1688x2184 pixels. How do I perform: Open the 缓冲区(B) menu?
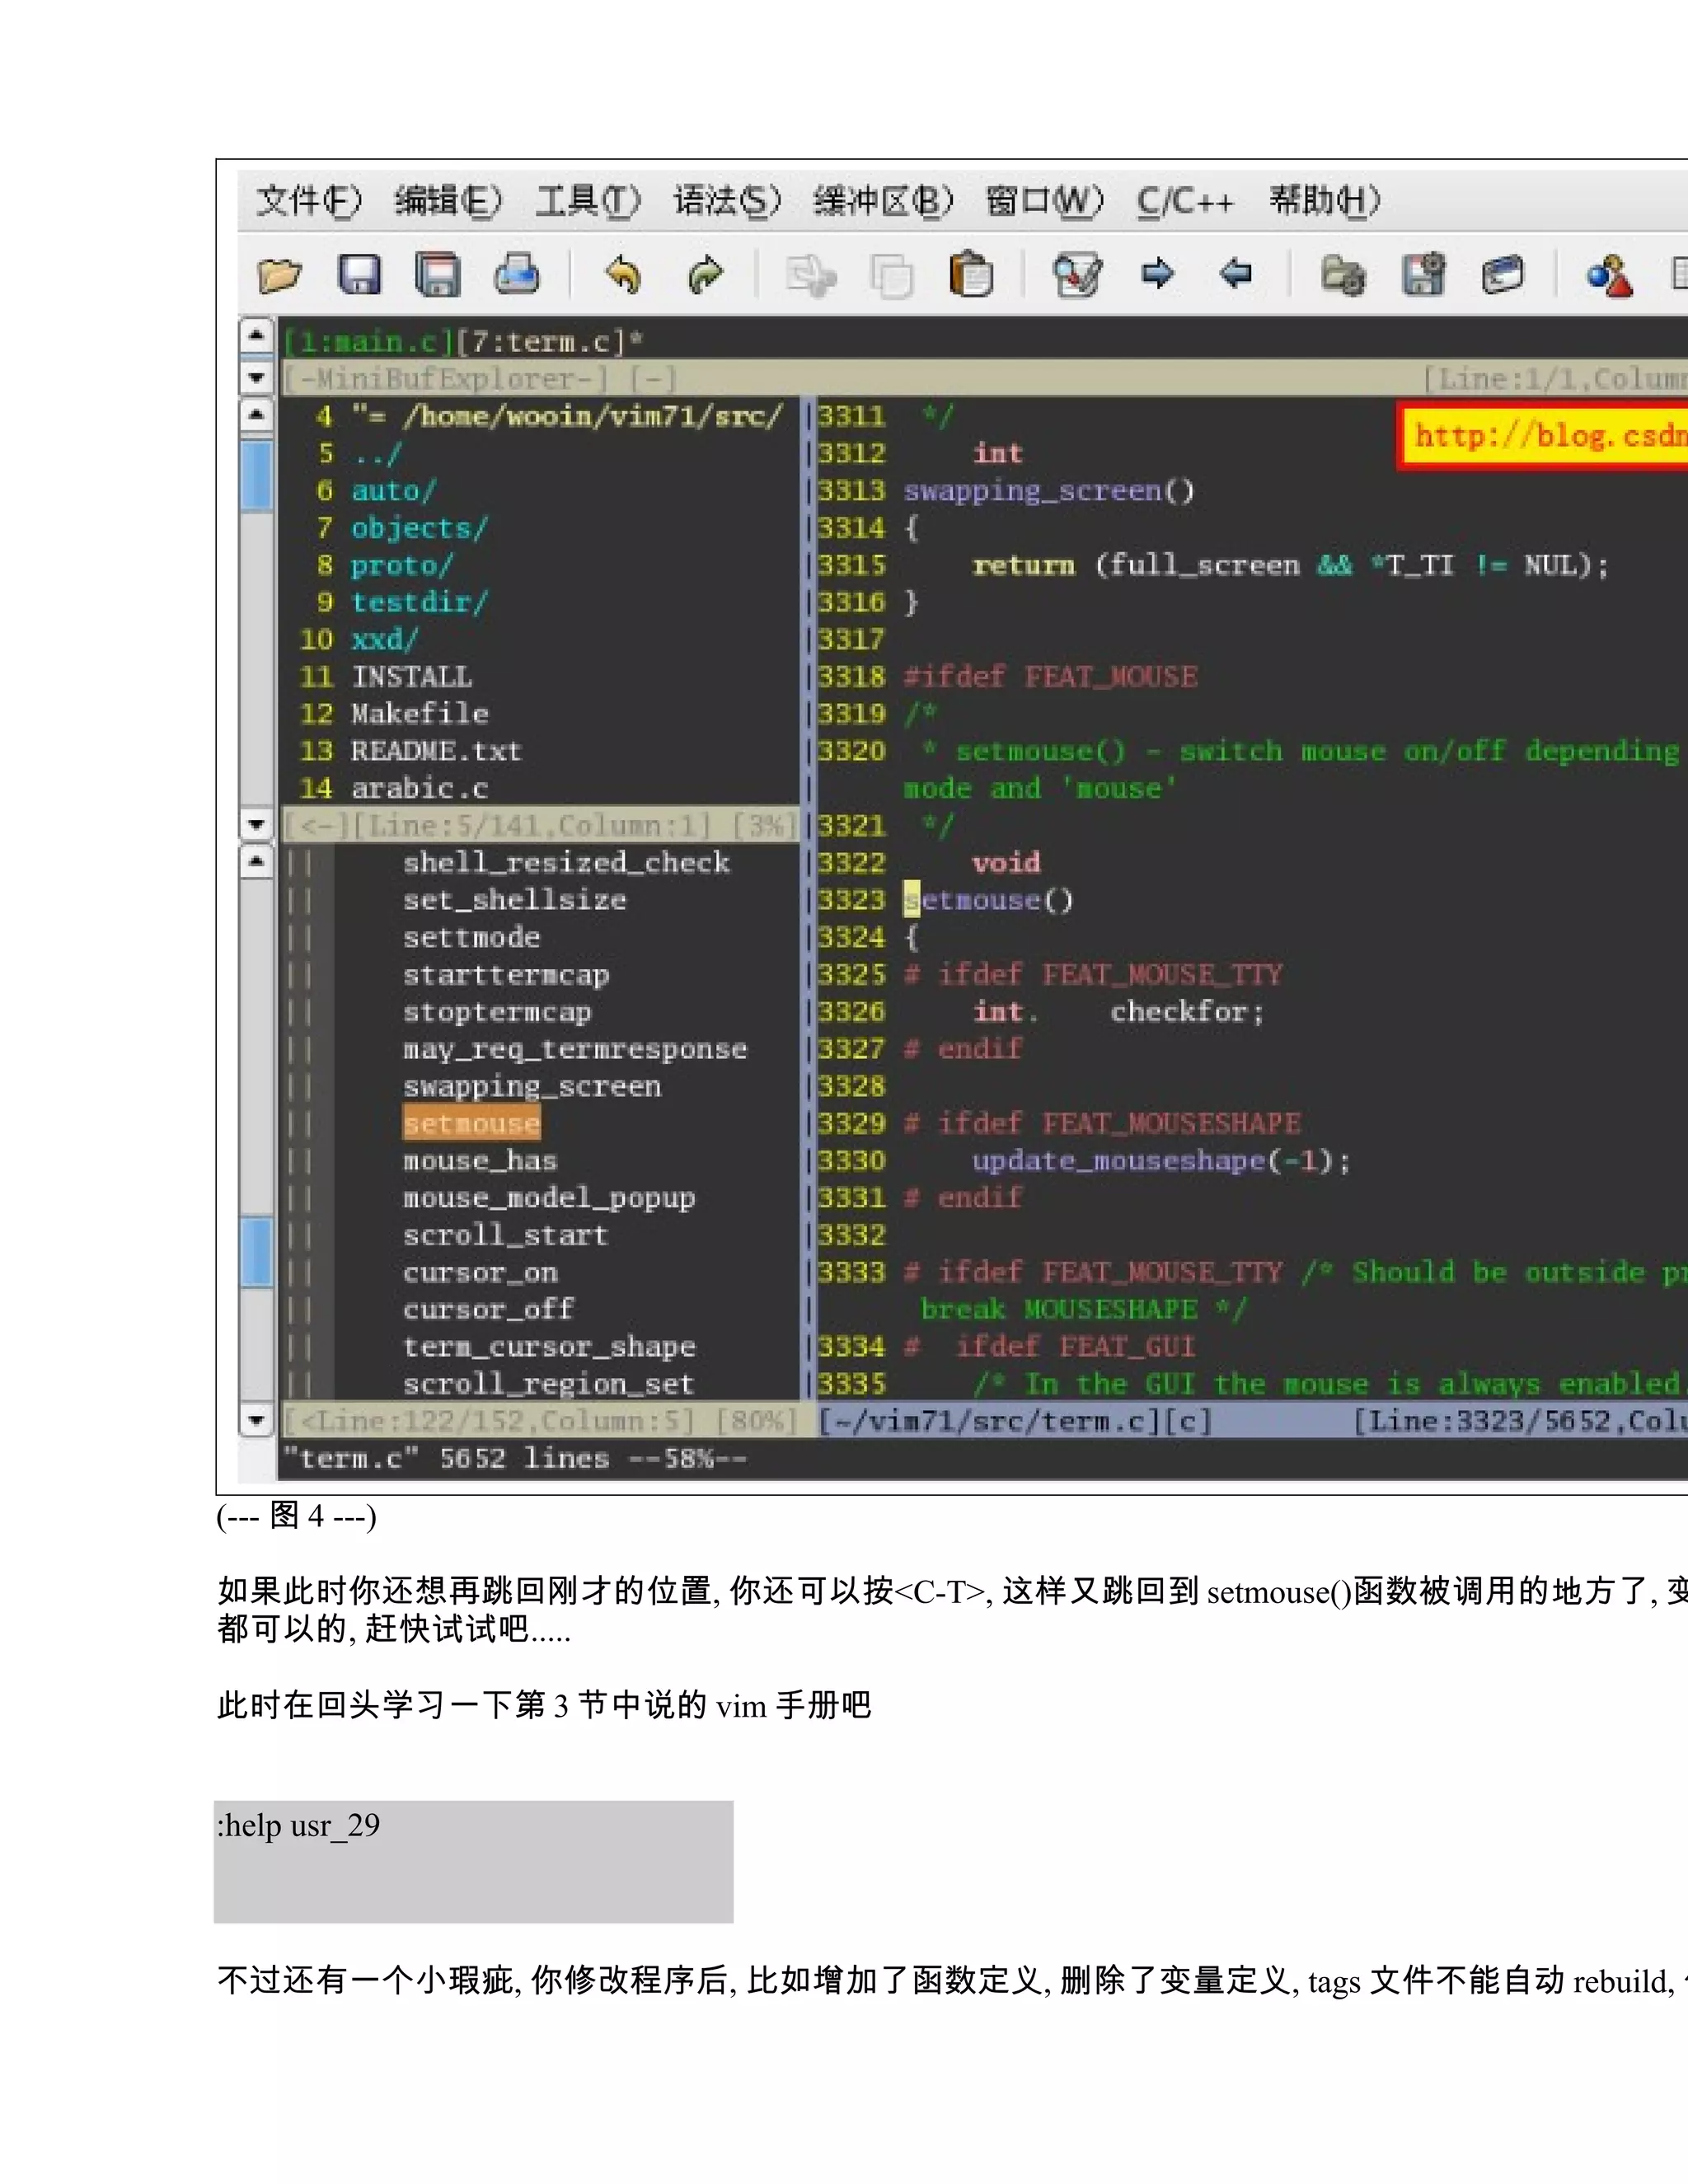coord(883,201)
